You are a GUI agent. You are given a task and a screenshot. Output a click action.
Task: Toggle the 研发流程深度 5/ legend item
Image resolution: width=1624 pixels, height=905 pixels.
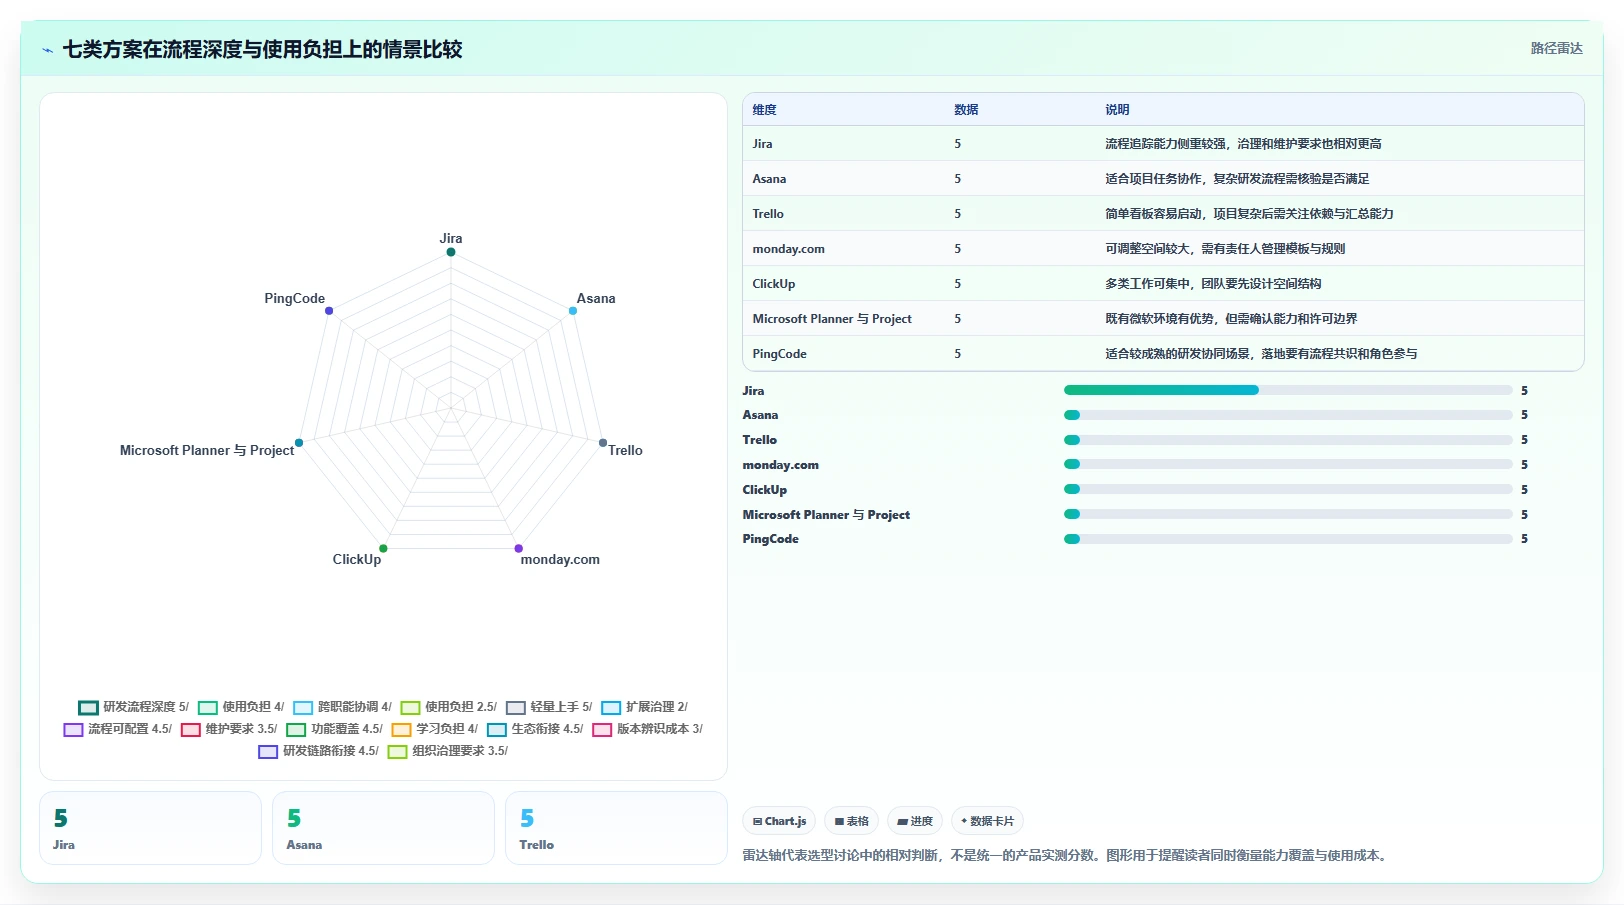tap(134, 707)
